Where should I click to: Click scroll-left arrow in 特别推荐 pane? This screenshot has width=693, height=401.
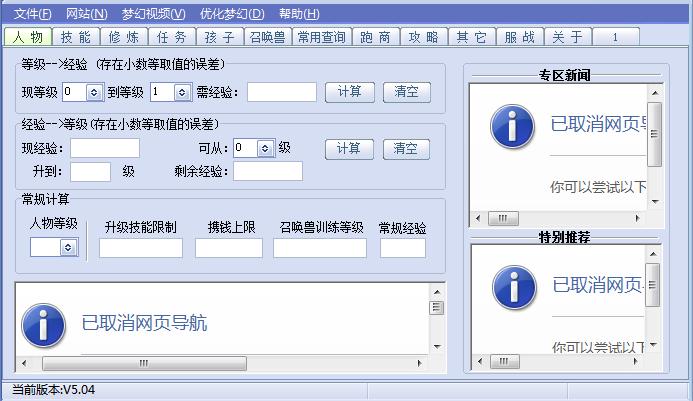tap(480, 362)
